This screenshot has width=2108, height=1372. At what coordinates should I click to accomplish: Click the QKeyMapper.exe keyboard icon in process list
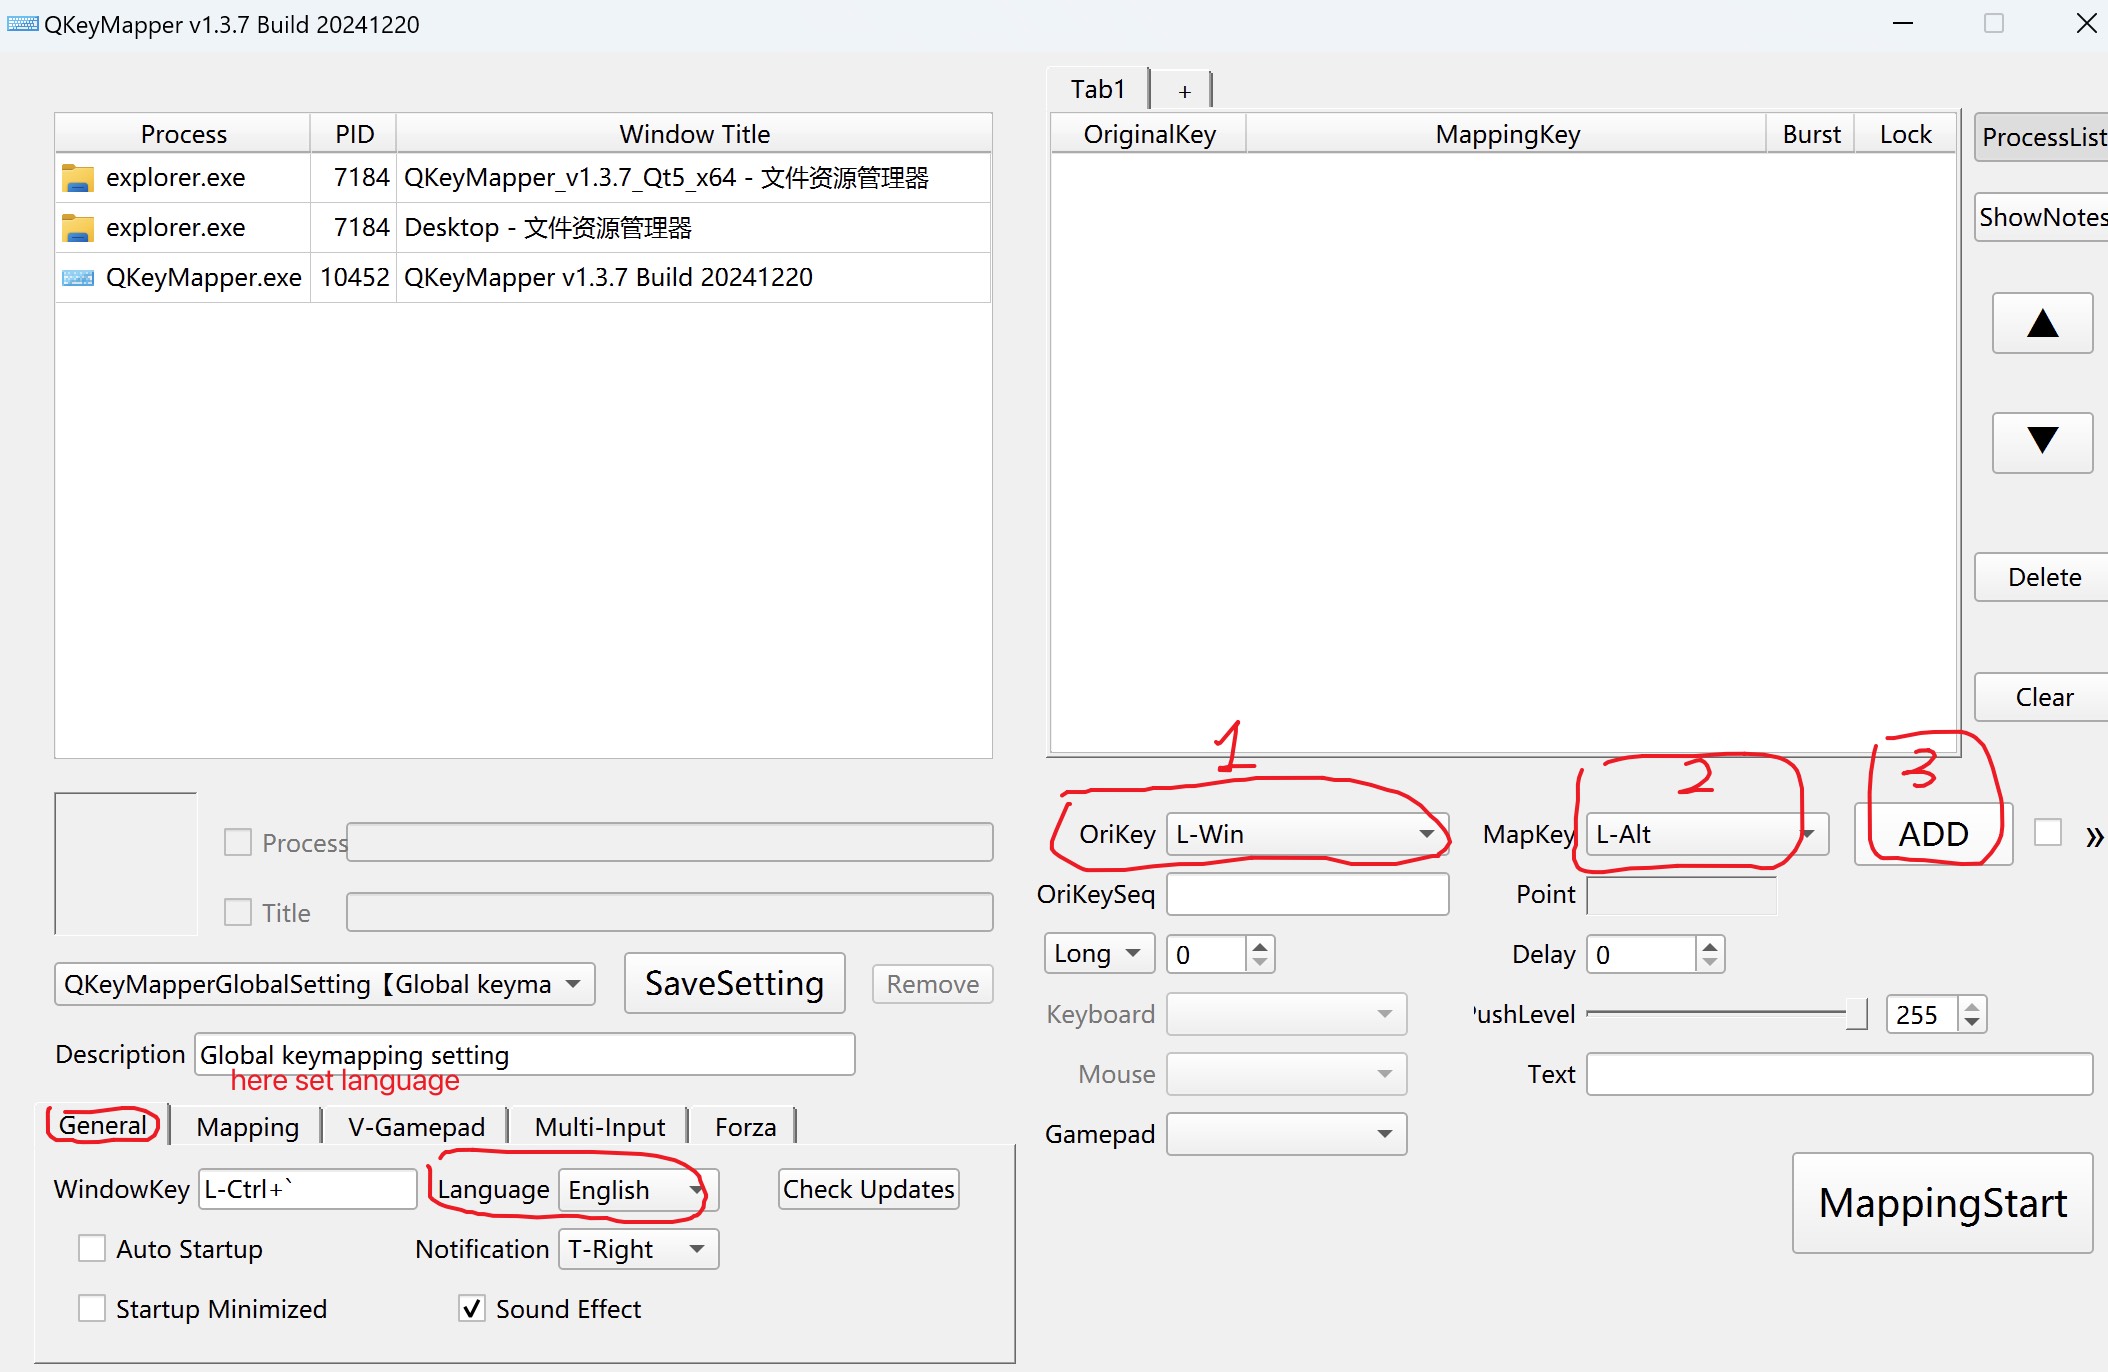click(x=77, y=277)
